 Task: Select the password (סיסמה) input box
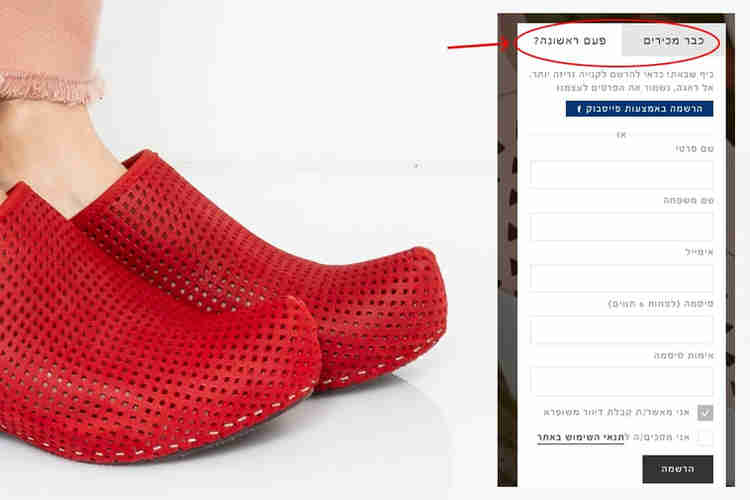click(x=621, y=330)
